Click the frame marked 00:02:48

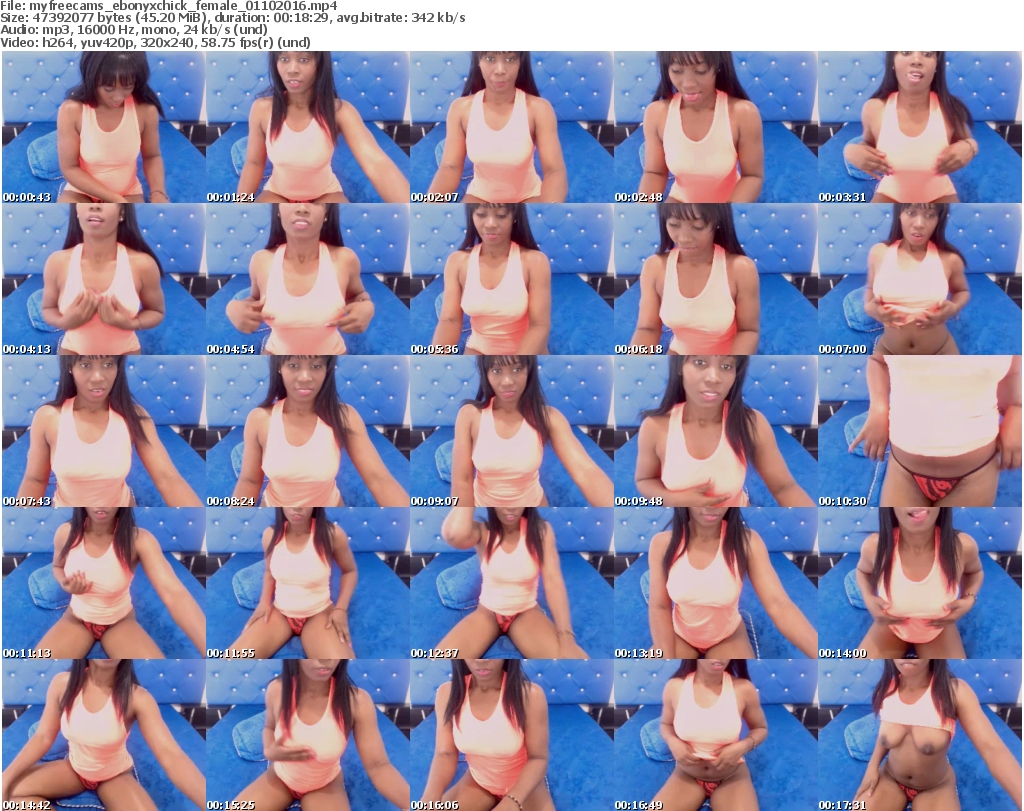point(715,127)
